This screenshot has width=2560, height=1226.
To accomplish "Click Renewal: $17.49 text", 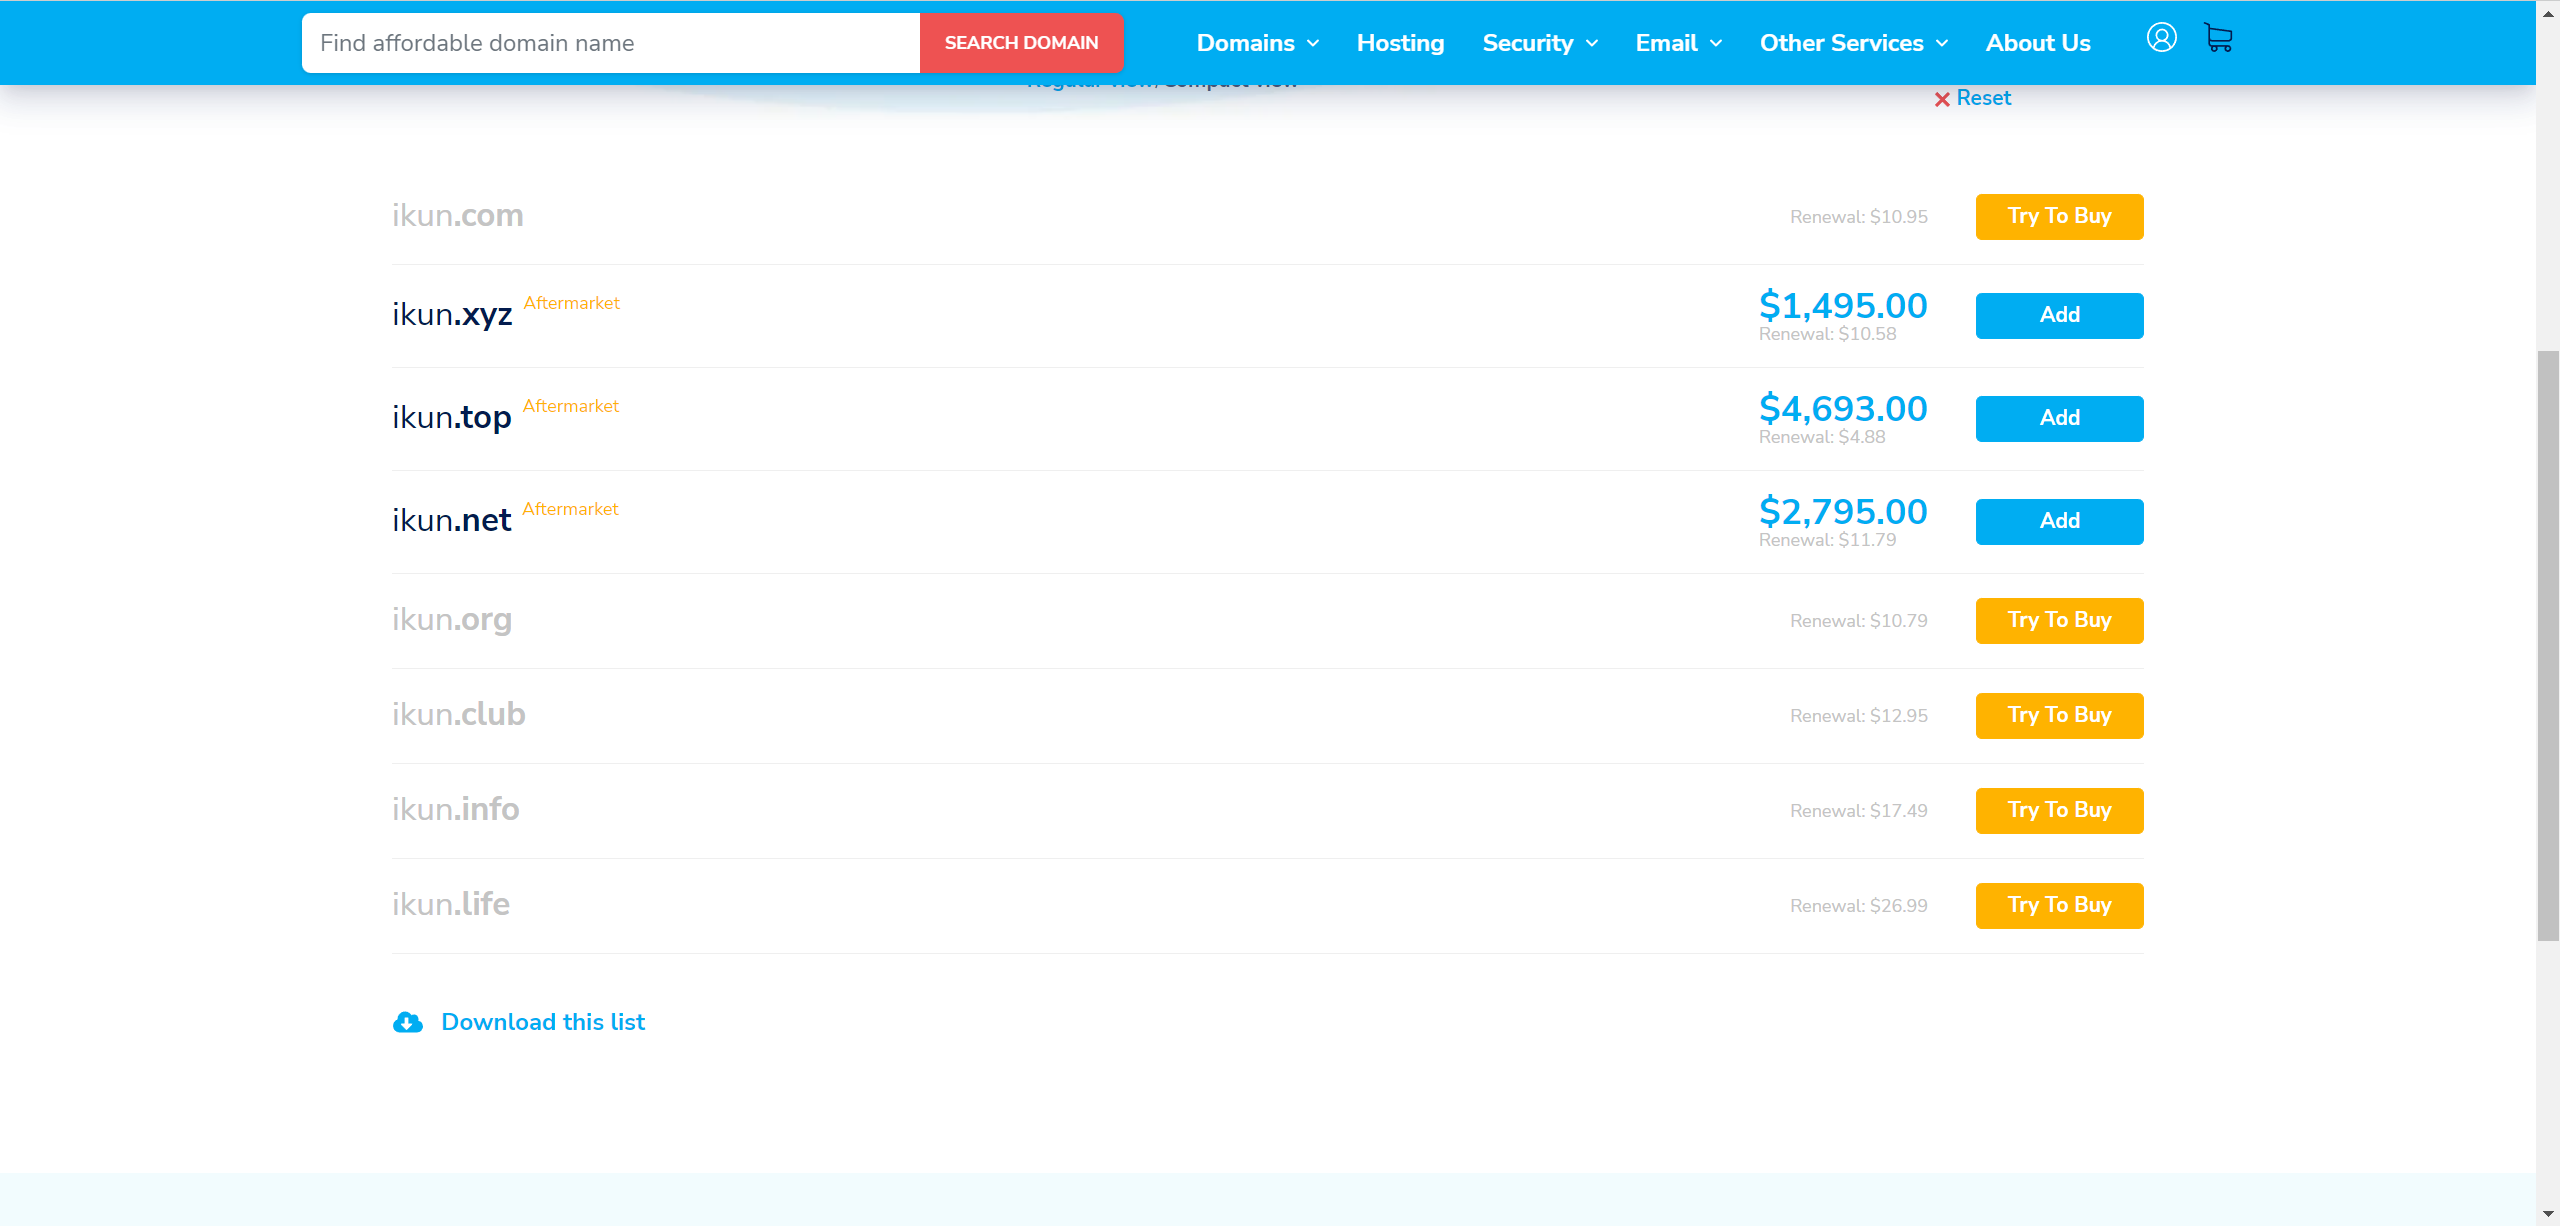I will pos(1859,811).
